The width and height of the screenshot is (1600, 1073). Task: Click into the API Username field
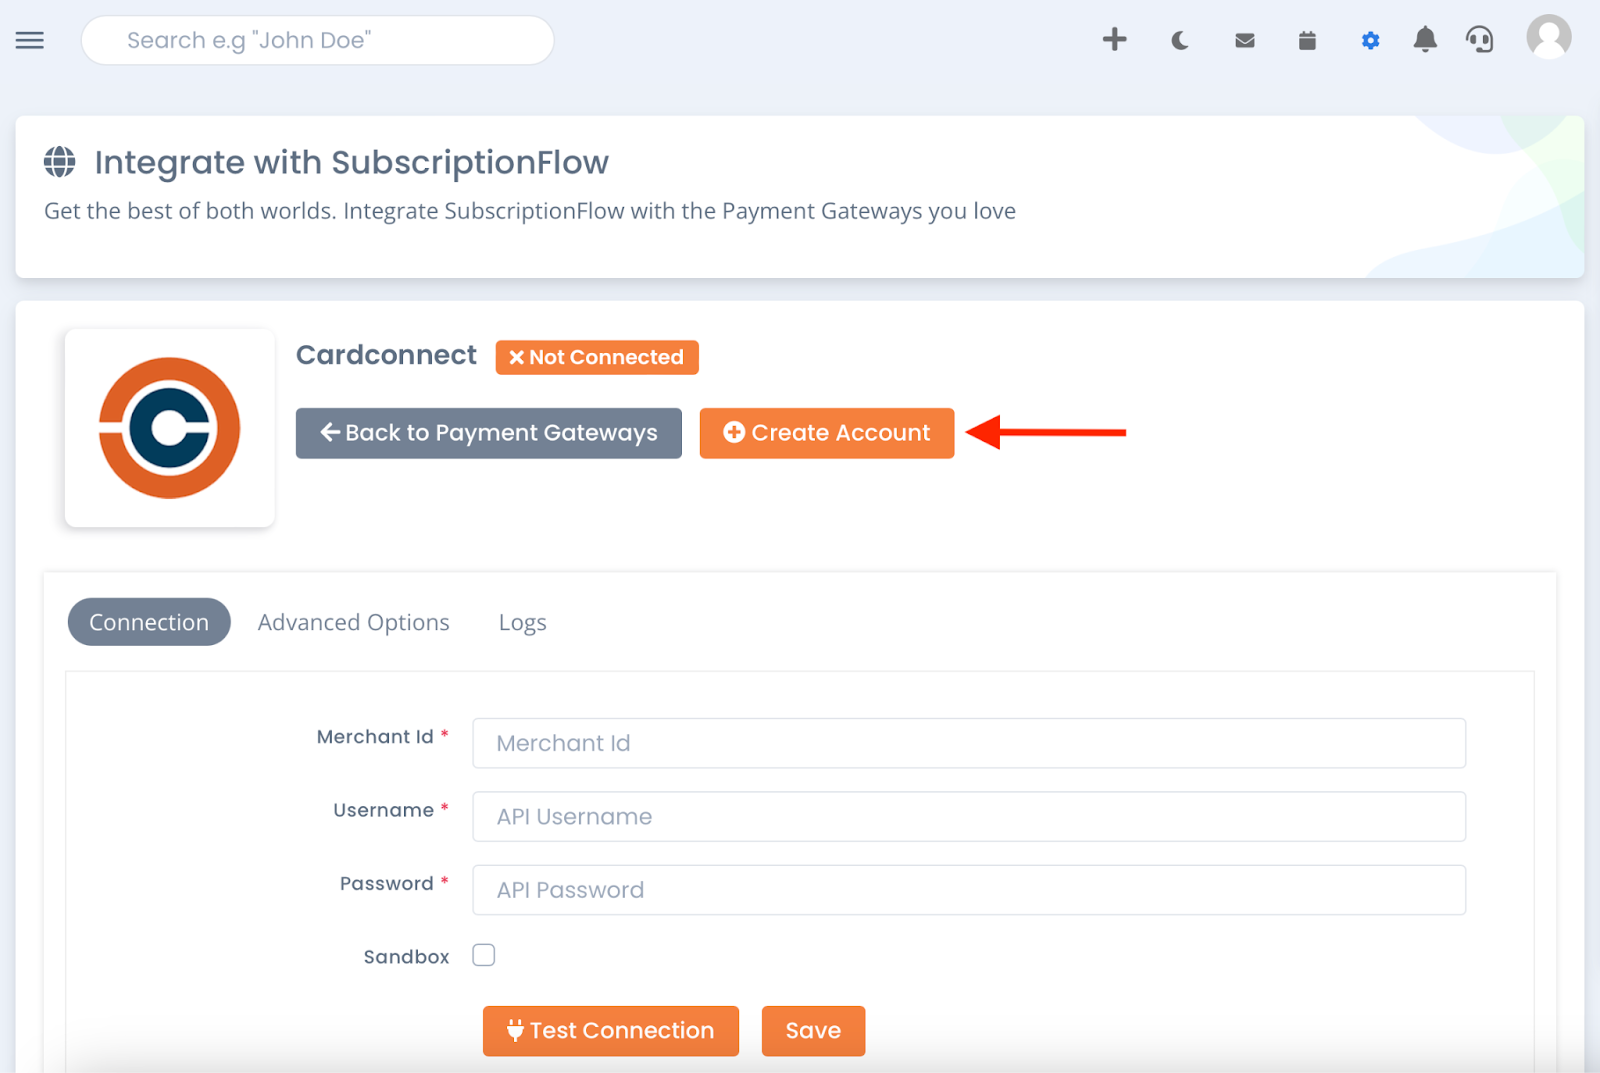pyautogui.click(x=969, y=817)
